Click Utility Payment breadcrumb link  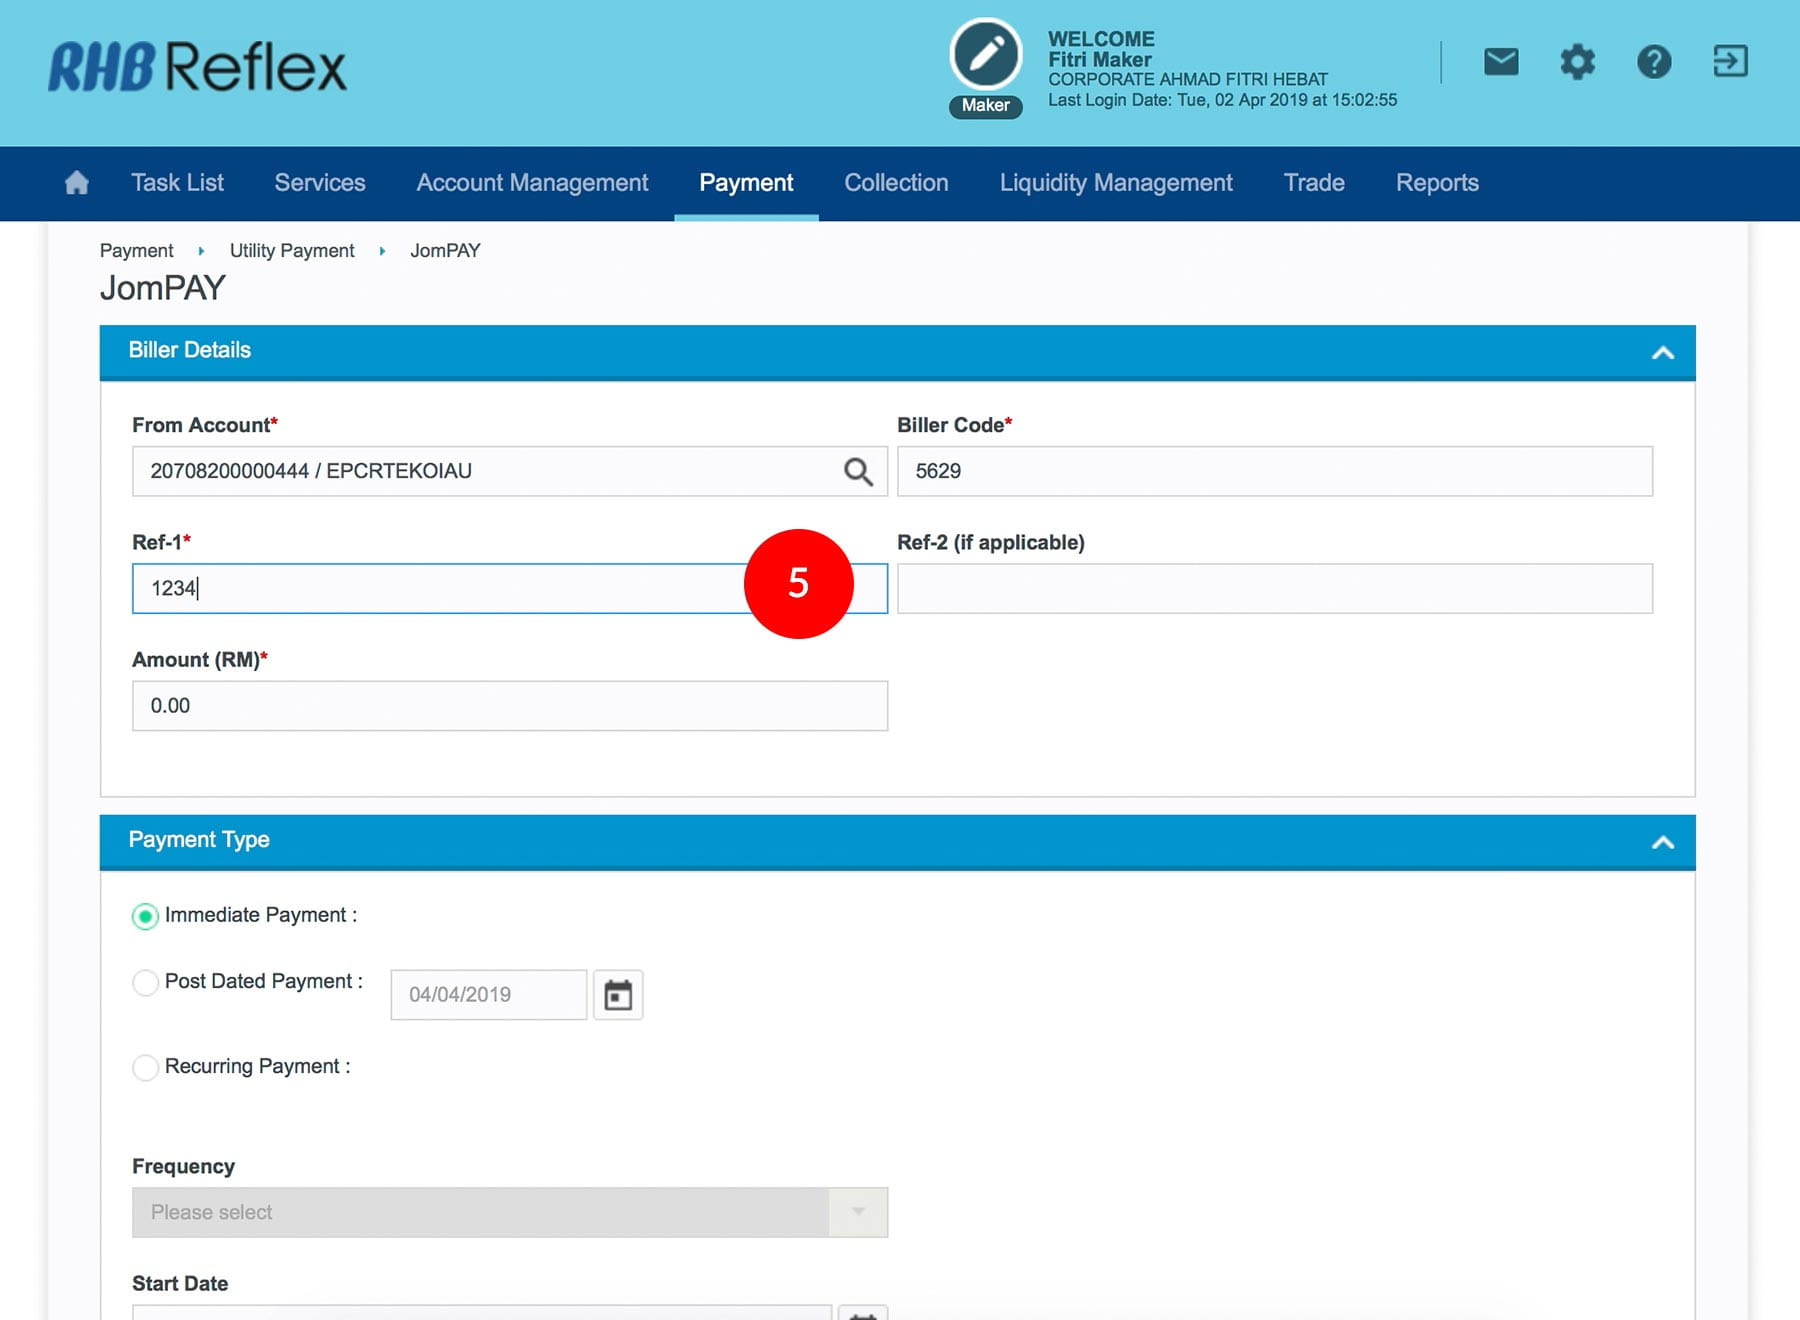tap(292, 251)
